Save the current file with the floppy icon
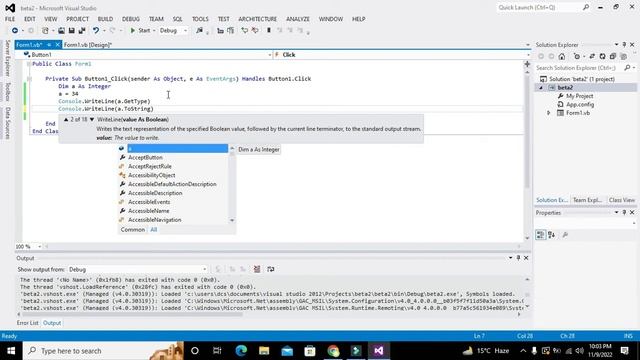 coord(71,31)
